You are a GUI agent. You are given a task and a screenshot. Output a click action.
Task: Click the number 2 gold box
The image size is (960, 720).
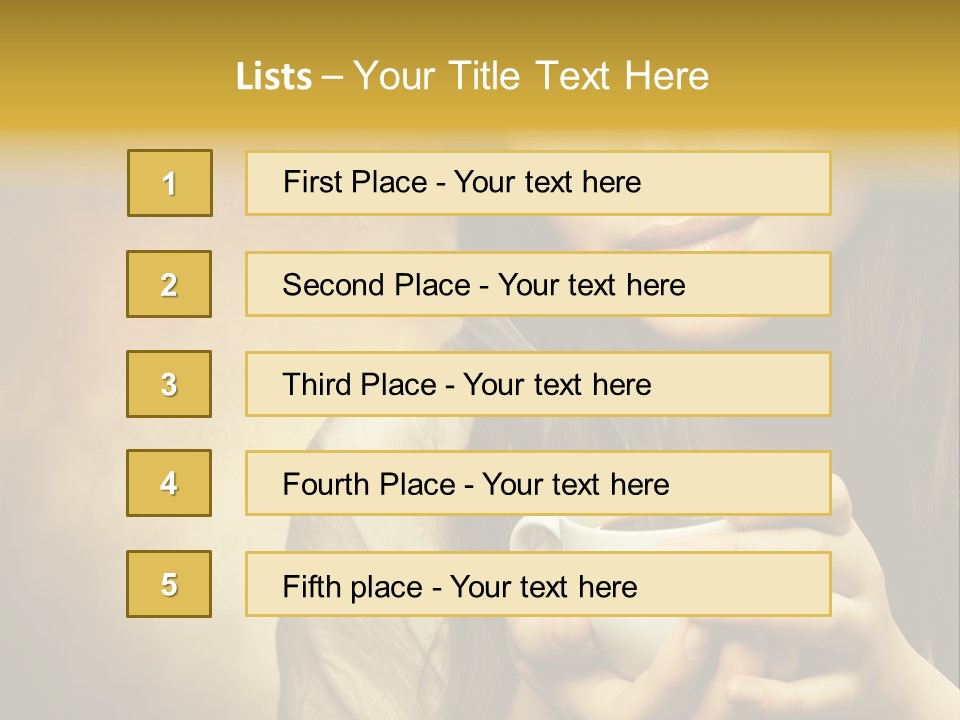coord(169,284)
